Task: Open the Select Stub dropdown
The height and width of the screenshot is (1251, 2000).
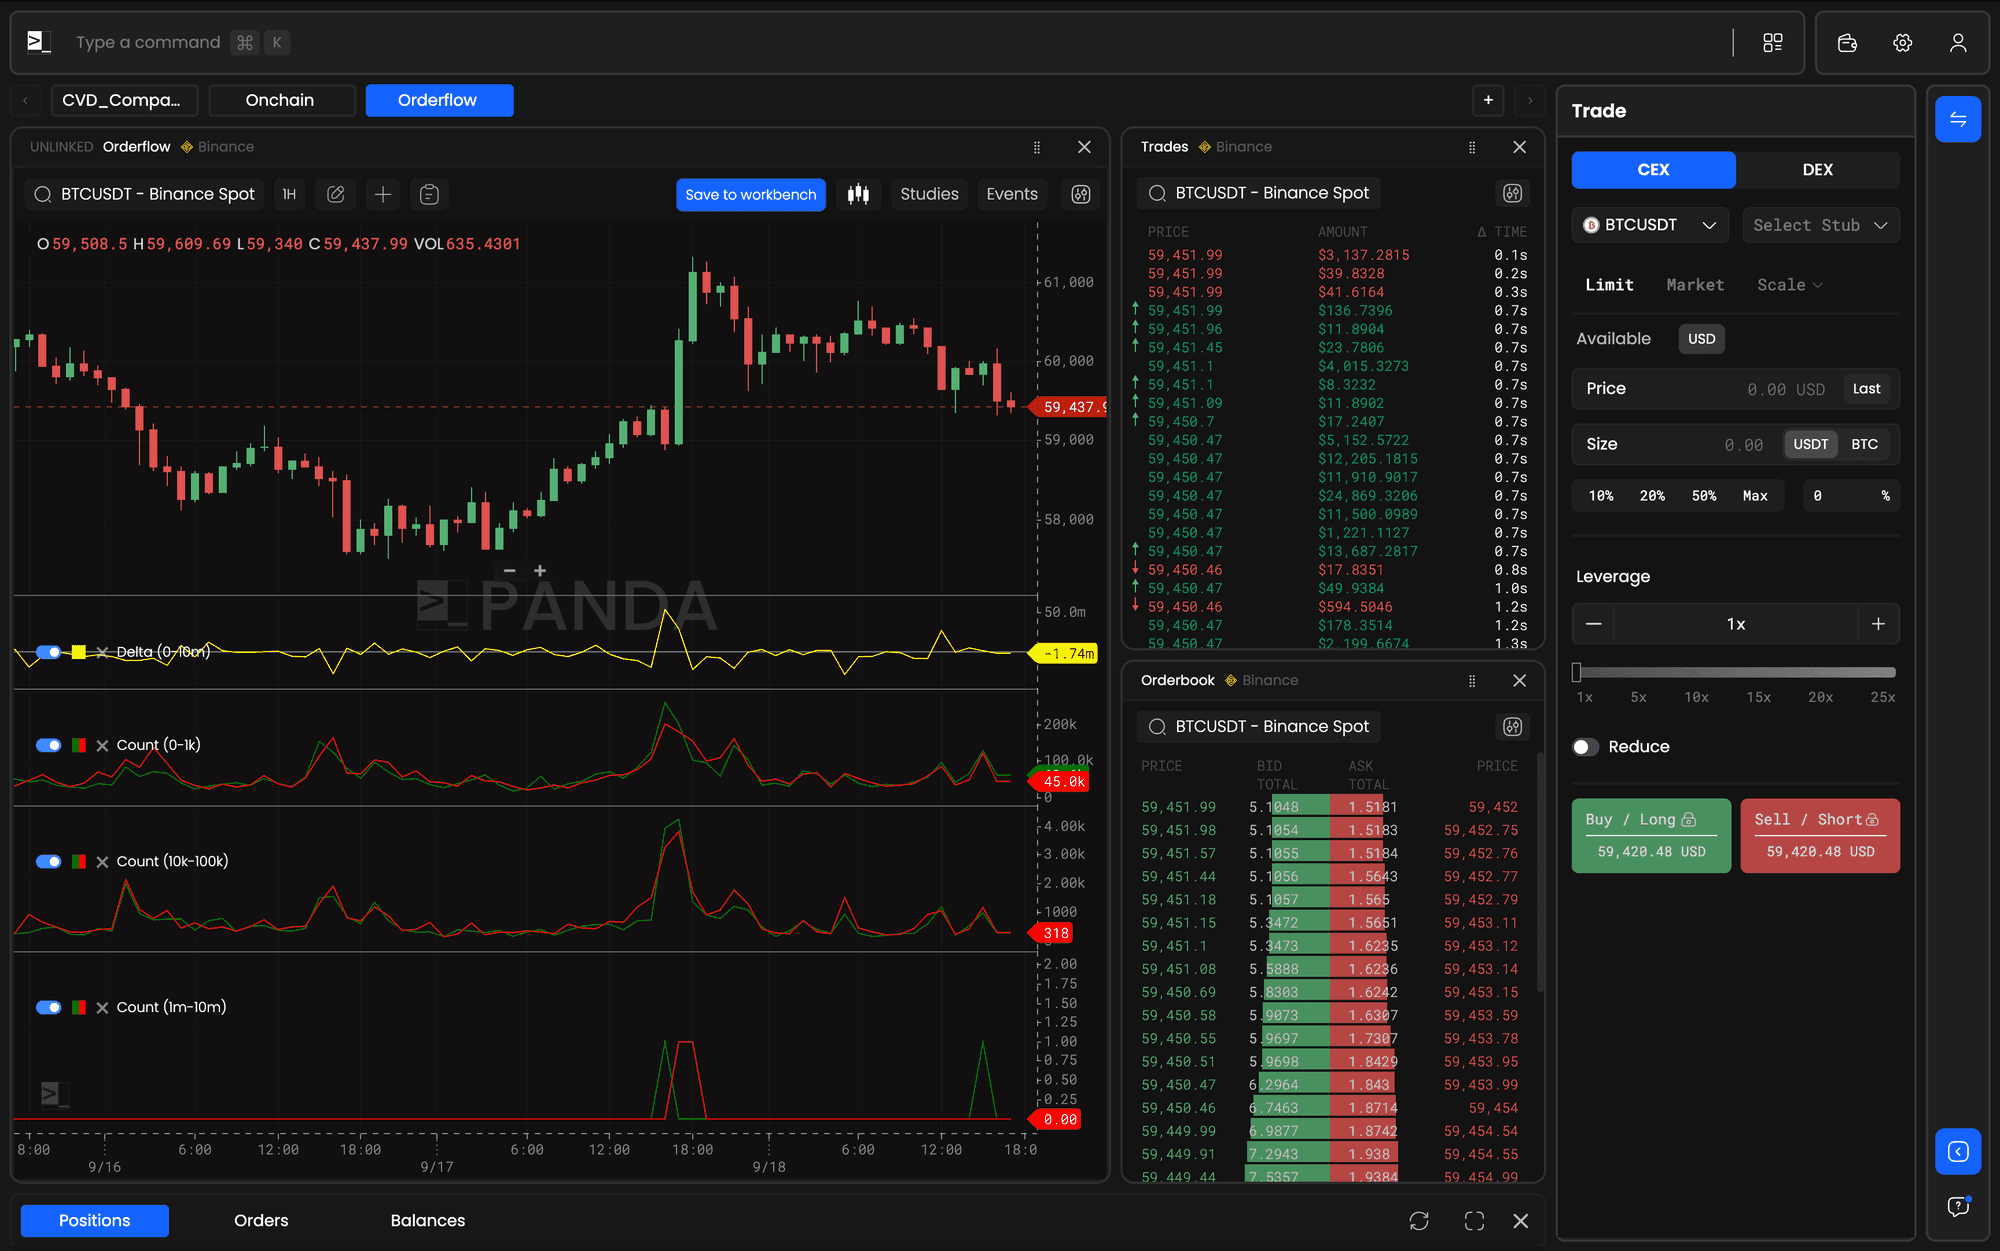Action: coord(1820,225)
